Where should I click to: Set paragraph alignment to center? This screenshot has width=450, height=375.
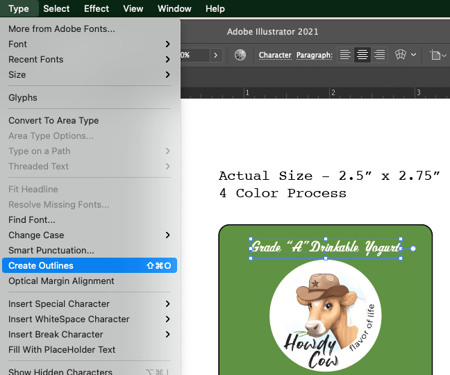point(362,54)
